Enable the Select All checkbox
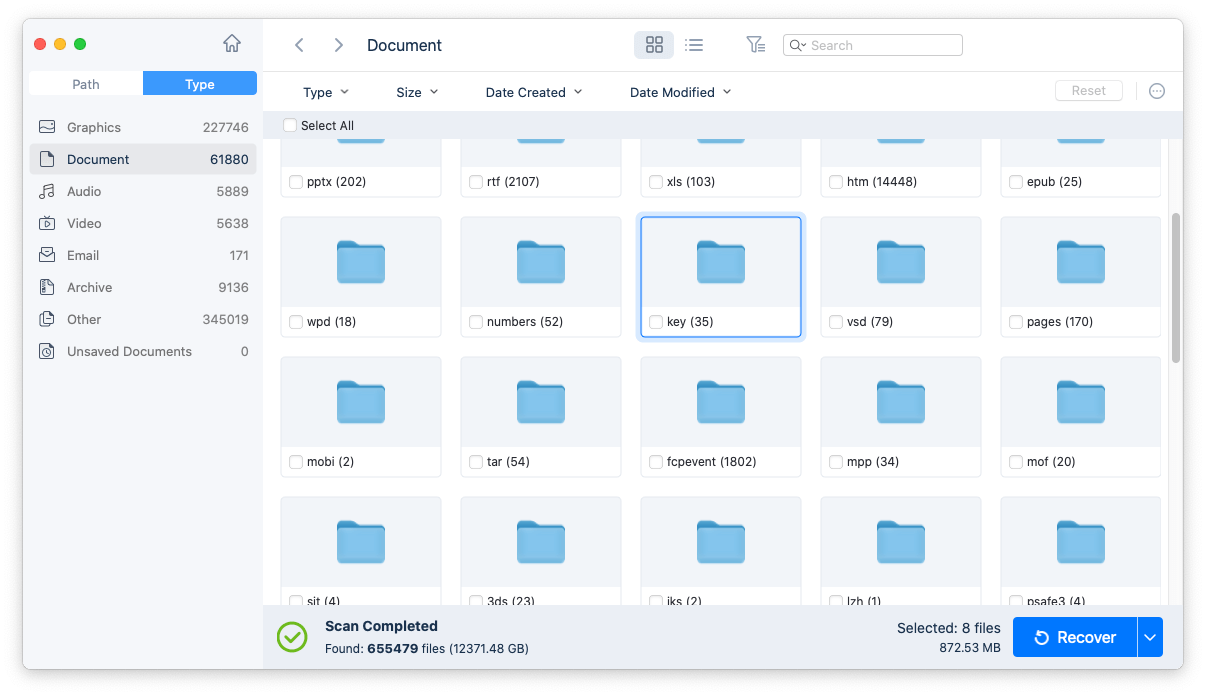 tap(290, 125)
